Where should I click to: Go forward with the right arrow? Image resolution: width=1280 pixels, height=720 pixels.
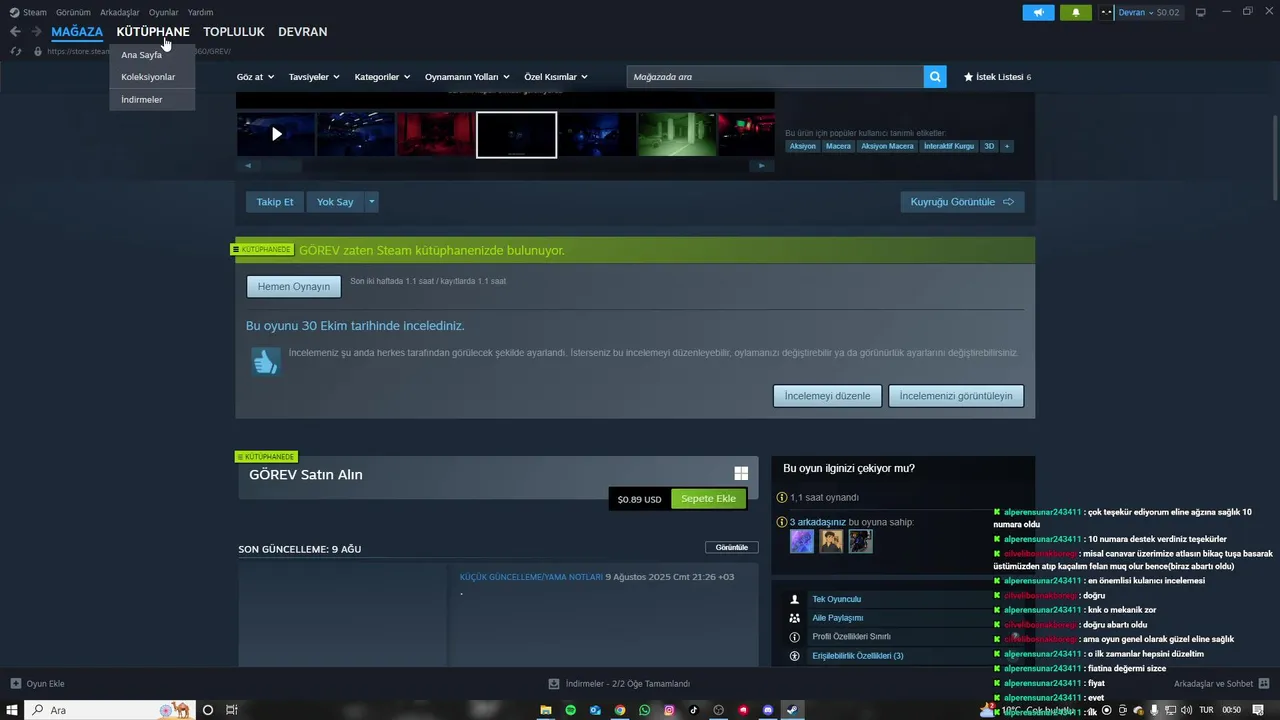pyautogui.click(x=36, y=32)
